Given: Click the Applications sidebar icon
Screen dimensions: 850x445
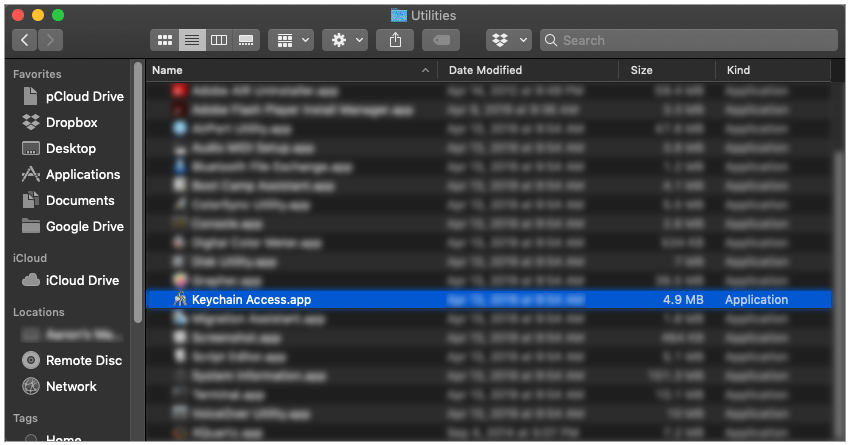Looking at the screenshot, I should 31,174.
